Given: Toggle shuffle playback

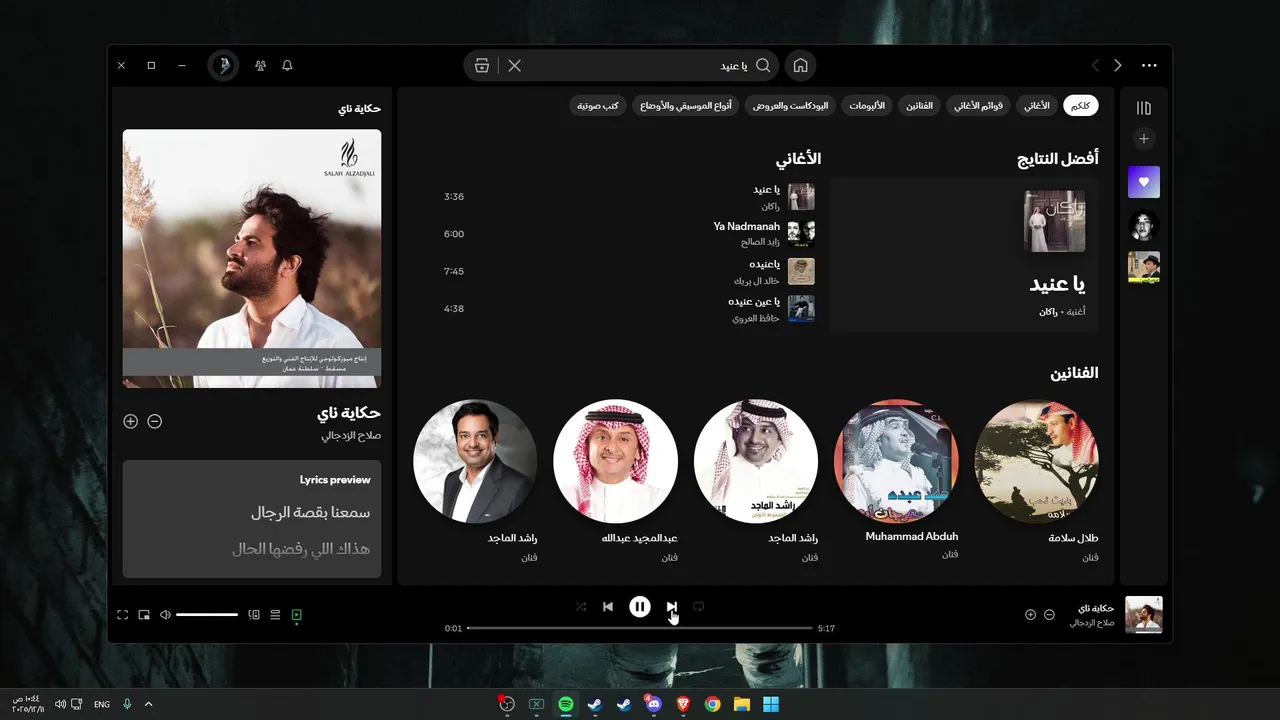Looking at the screenshot, I should tap(581, 606).
